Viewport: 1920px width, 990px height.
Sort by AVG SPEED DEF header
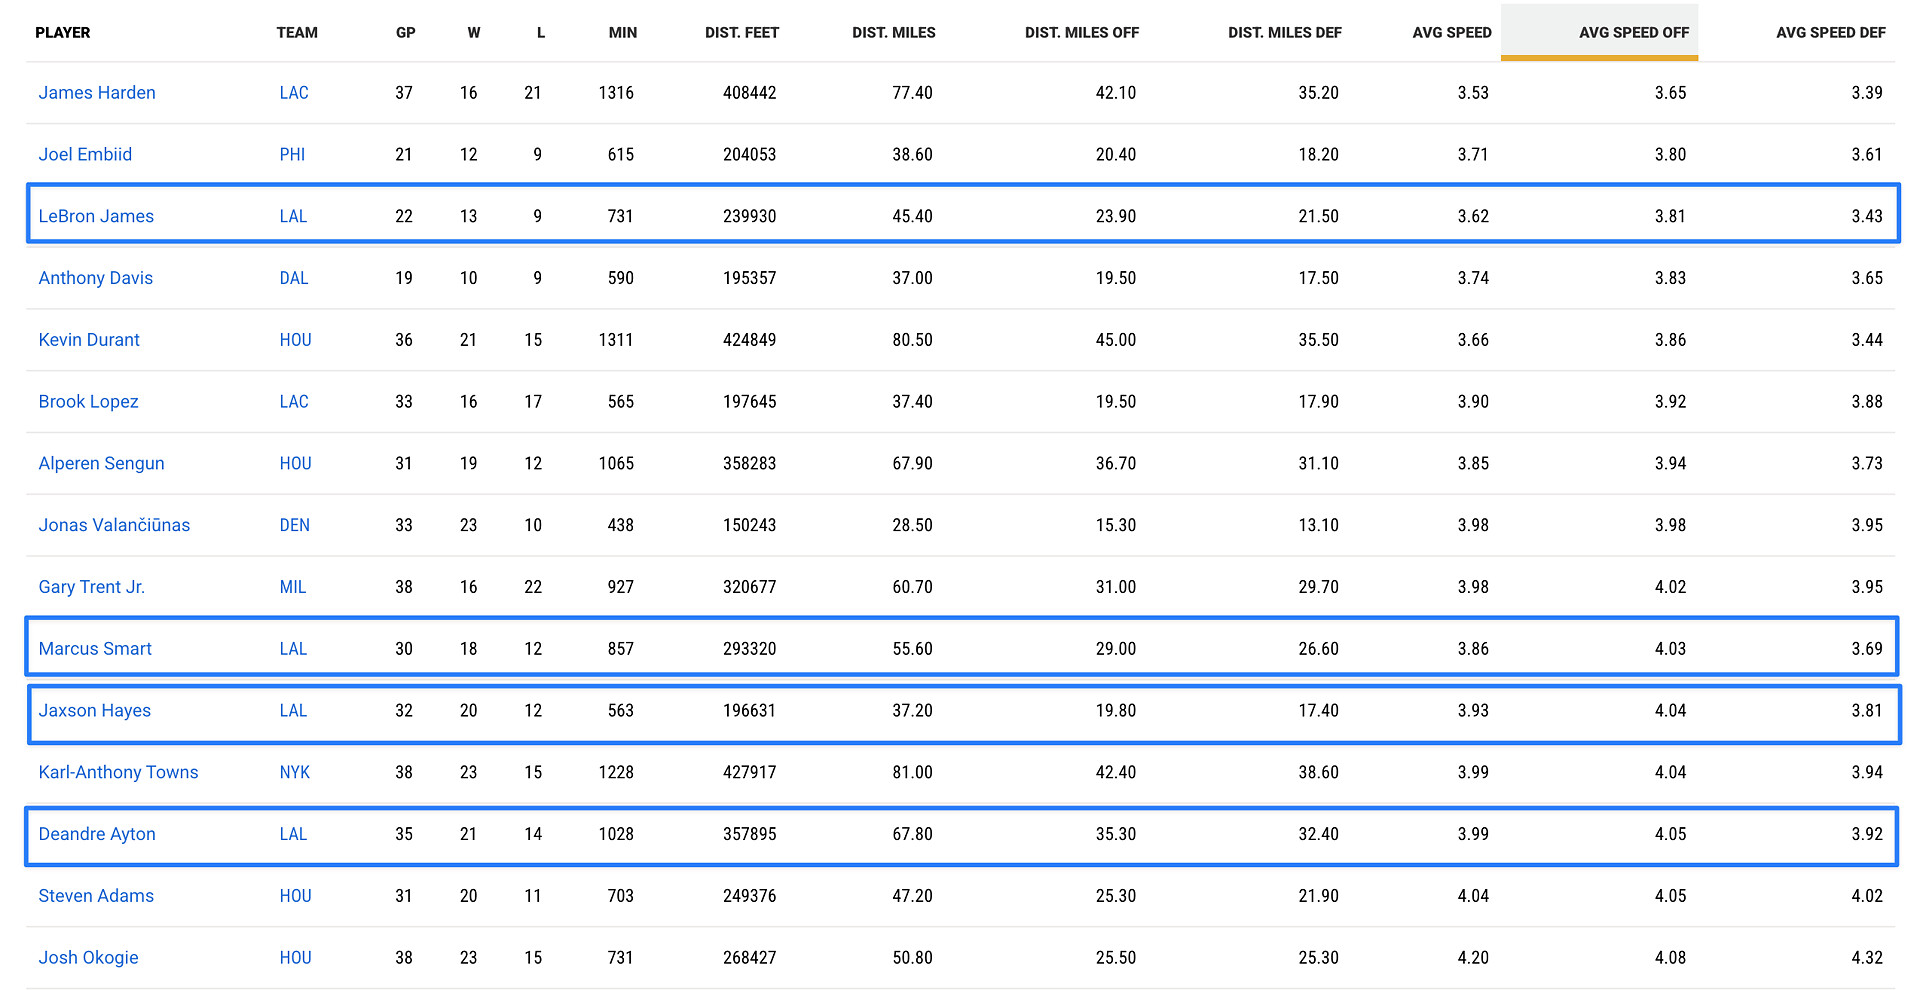(1831, 33)
